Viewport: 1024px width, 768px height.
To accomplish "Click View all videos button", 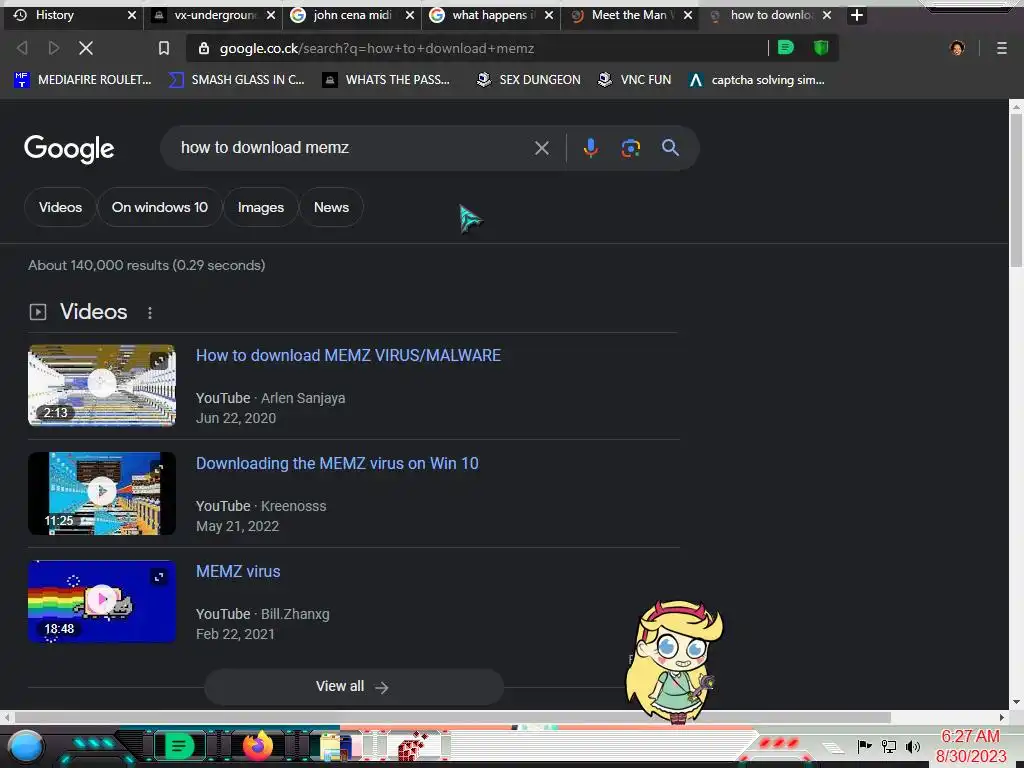I will point(354,686).
